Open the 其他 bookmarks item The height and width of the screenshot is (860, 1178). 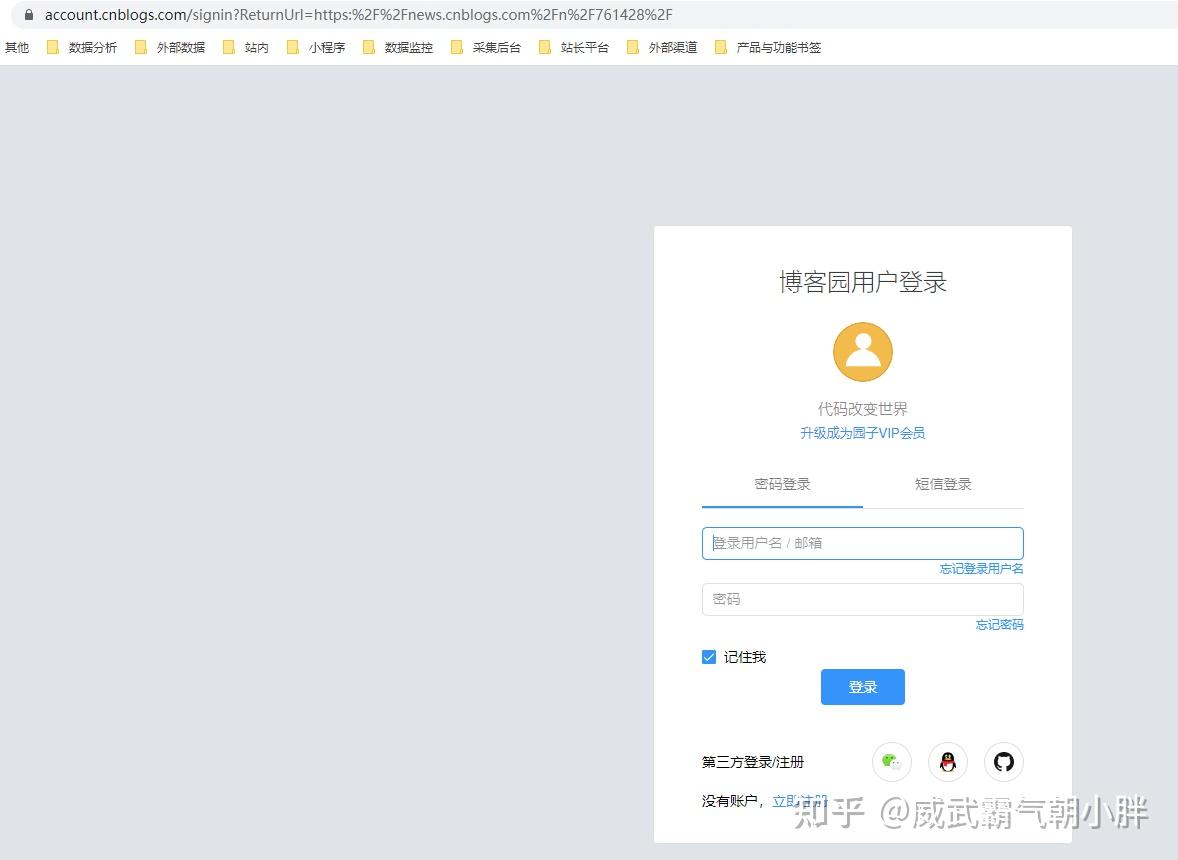17,47
